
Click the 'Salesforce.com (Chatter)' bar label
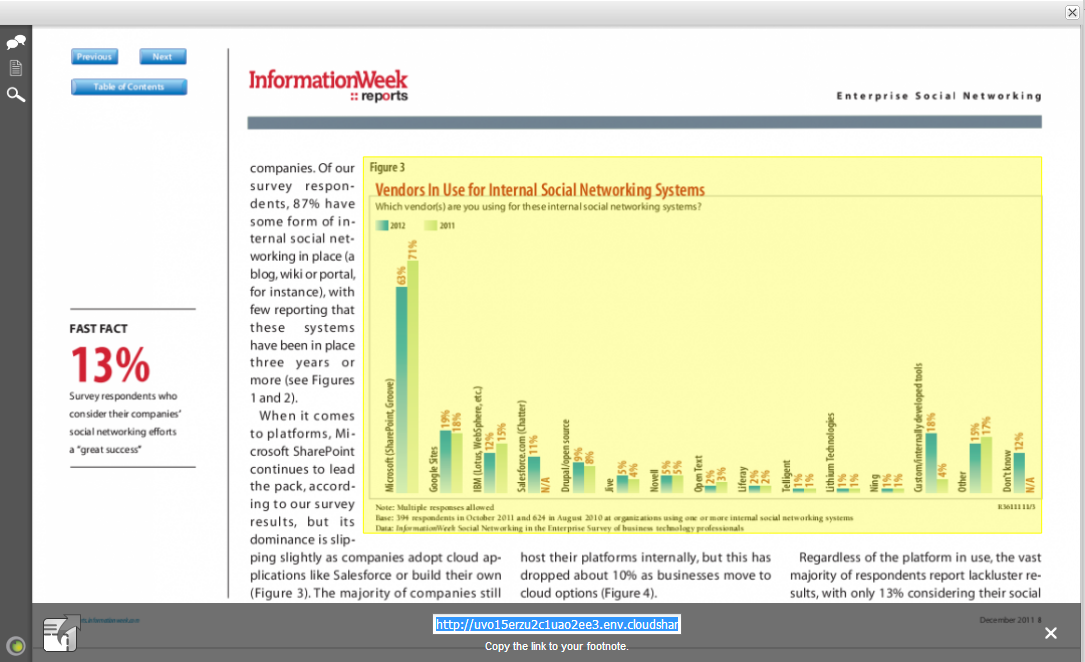pos(522,445)
